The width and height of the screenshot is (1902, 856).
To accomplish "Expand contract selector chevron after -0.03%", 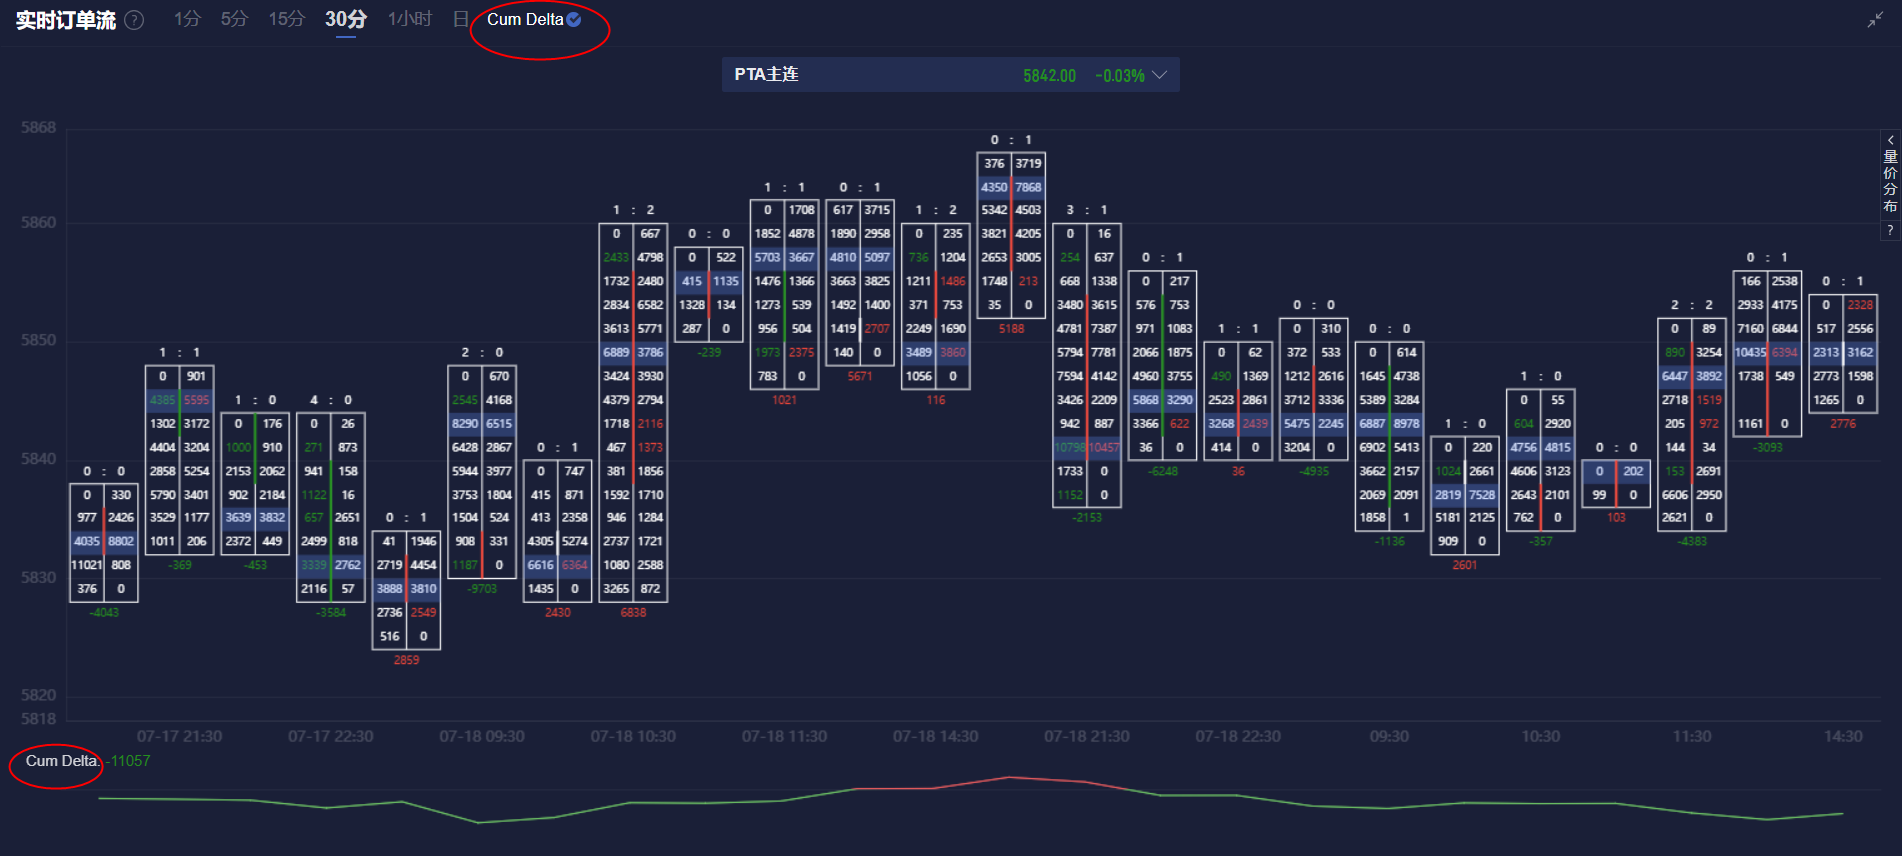I will 1160,75.
